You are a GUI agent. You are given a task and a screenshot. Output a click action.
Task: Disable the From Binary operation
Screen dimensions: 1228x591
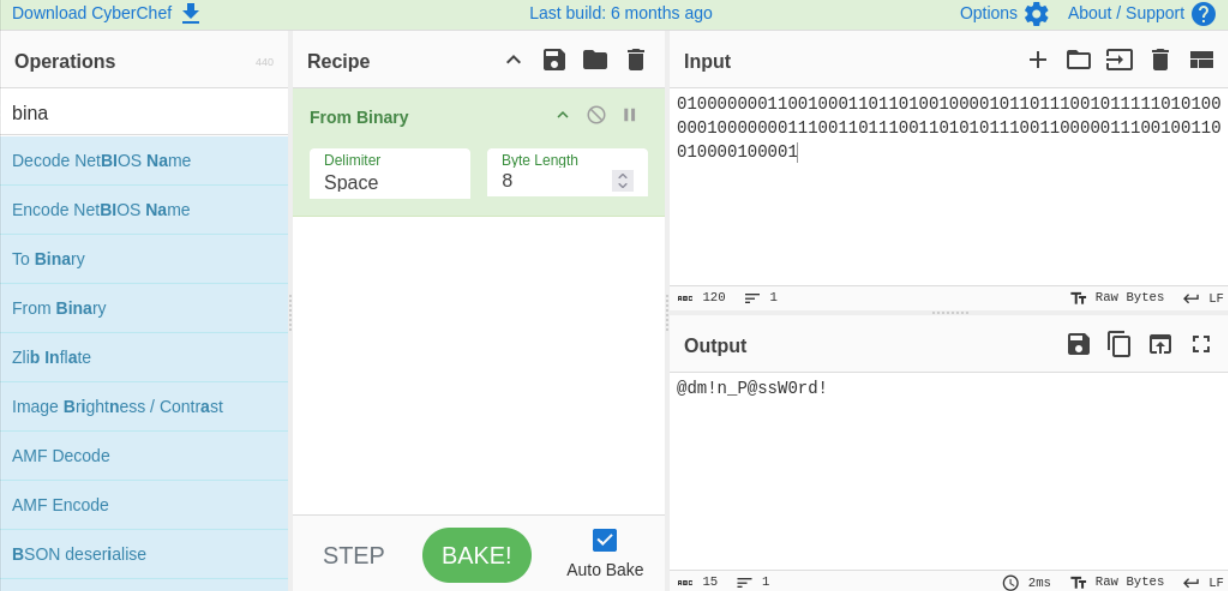(596, 115)
